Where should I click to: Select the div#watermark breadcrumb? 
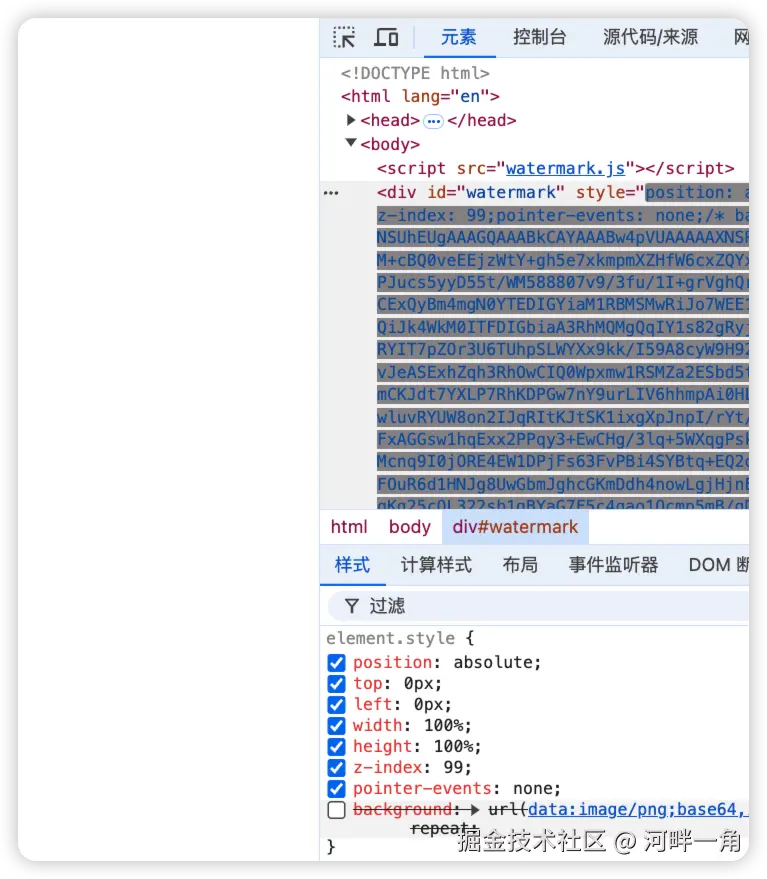coord(515,527)
